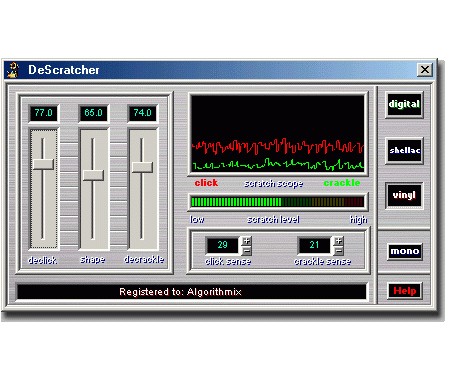
Task: Click the 'crackle sense' label
Action: coord(322,261)
